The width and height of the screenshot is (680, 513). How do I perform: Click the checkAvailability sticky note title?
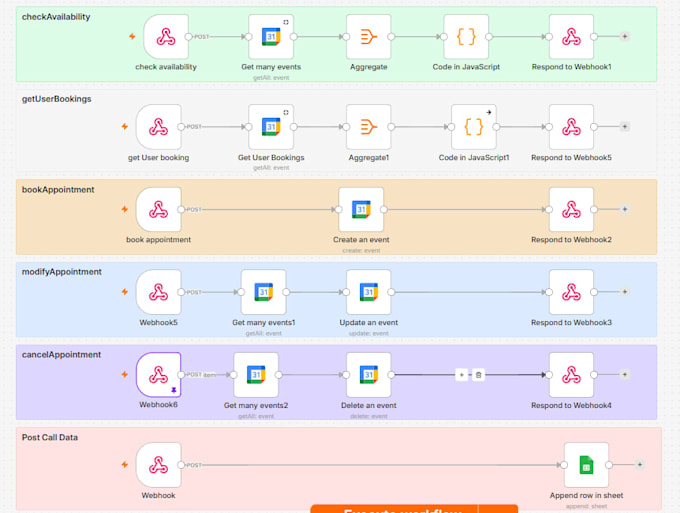click(56, 17)
